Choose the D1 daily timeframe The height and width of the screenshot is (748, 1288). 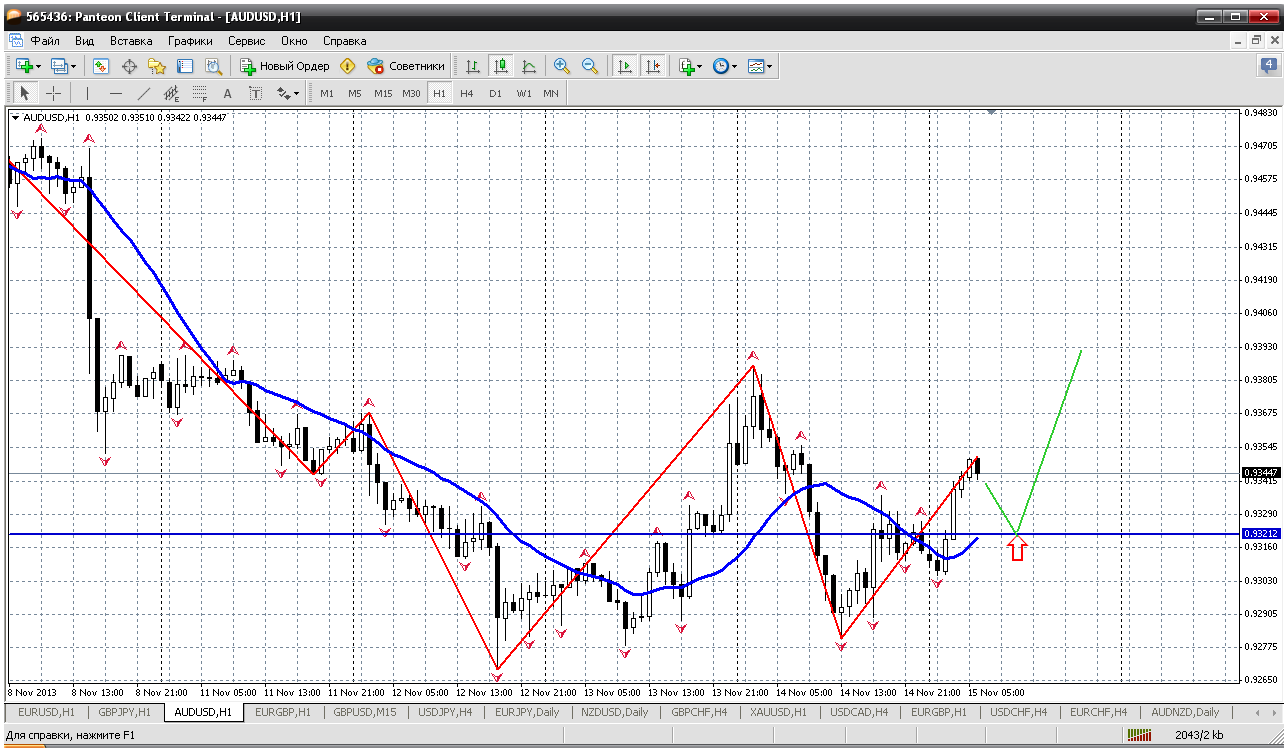click(495, 93)
